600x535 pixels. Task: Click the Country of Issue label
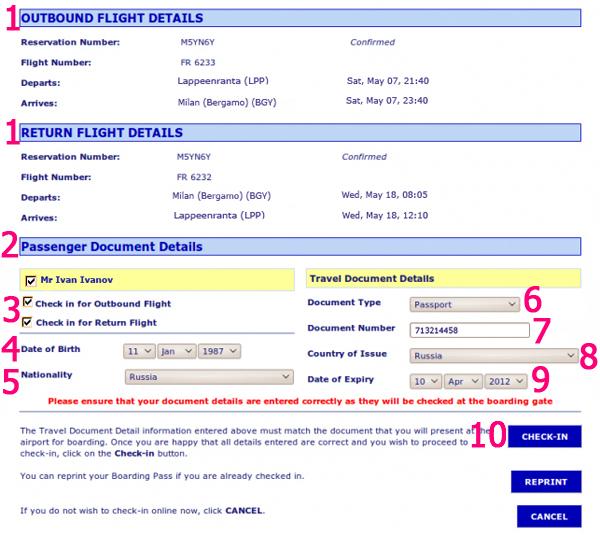[x=347, y=354]
